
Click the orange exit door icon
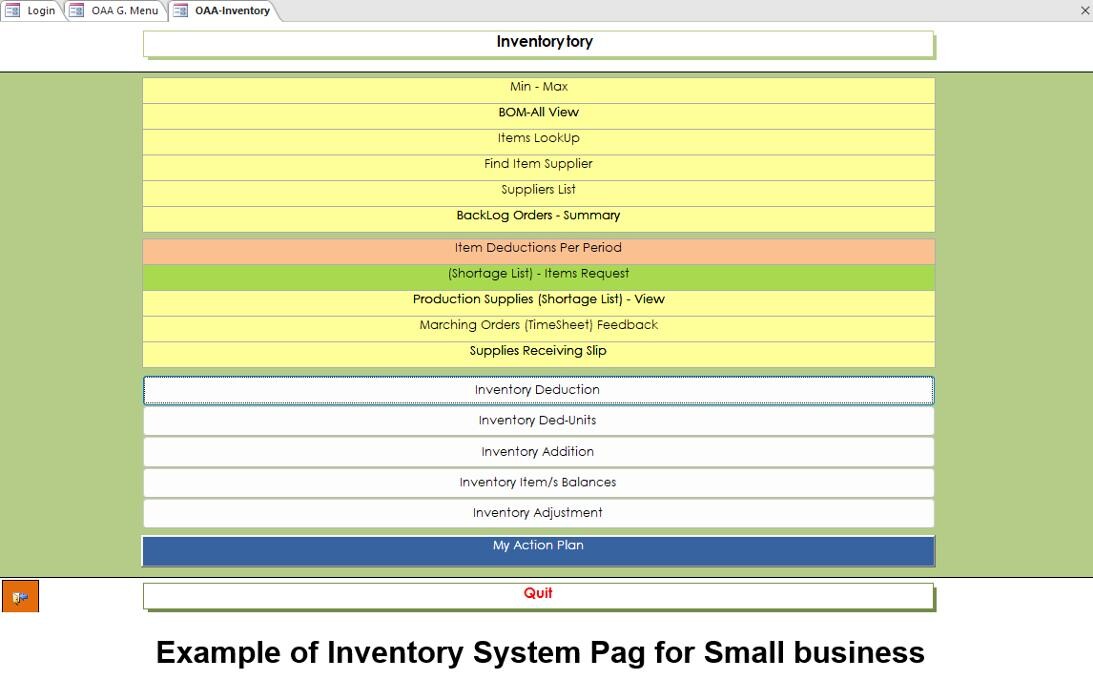coord(20,597)
